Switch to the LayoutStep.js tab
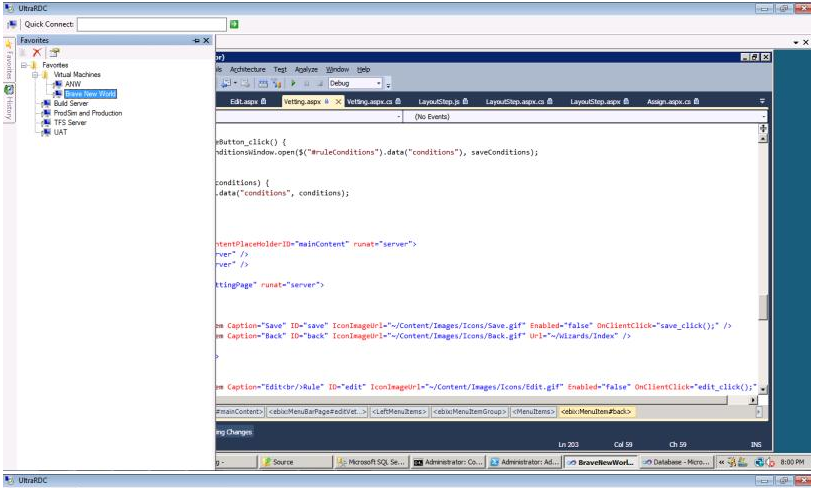The image size is (815, 488). 443,101
